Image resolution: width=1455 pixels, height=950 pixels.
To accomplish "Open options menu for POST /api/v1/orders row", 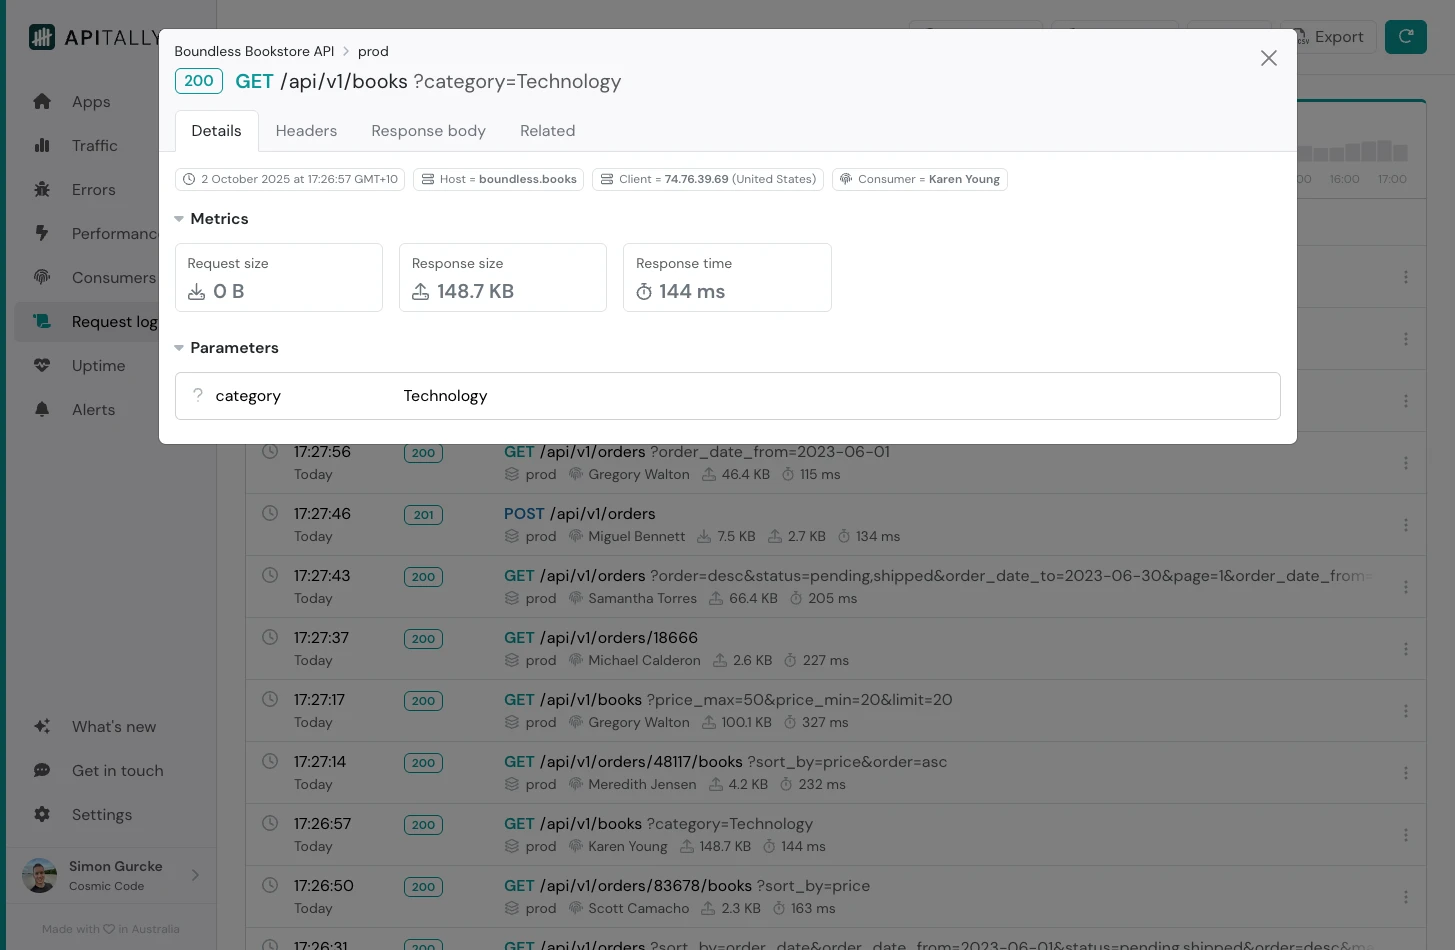I will tap(1405, 525).
